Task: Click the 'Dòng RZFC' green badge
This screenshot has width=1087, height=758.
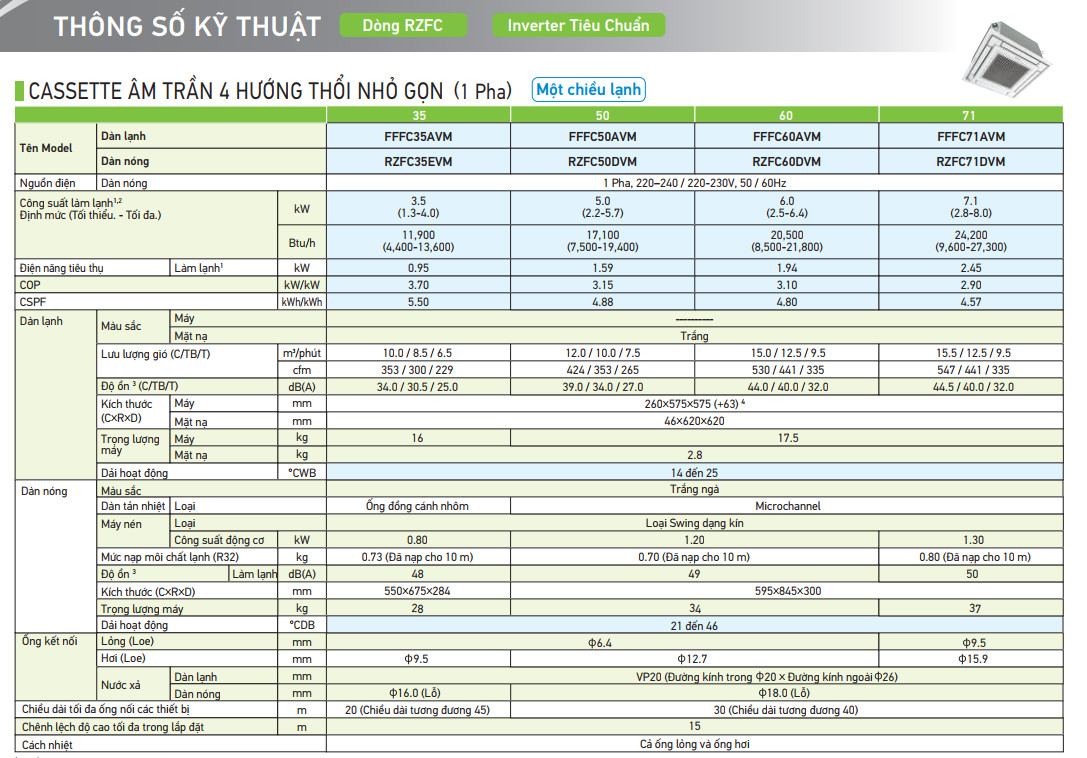Action: (x=403, y=26)
